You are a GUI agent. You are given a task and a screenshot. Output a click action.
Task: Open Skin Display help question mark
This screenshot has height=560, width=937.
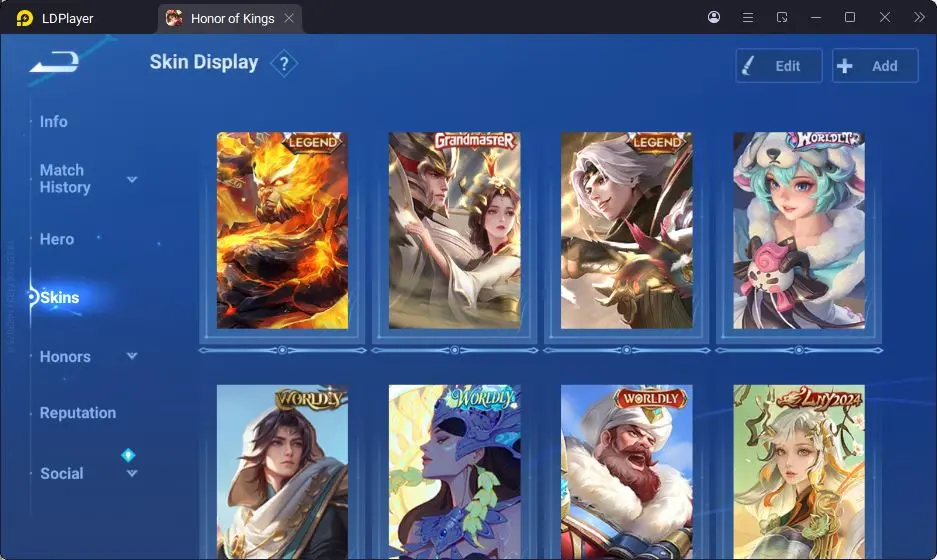tap(284, 63)
